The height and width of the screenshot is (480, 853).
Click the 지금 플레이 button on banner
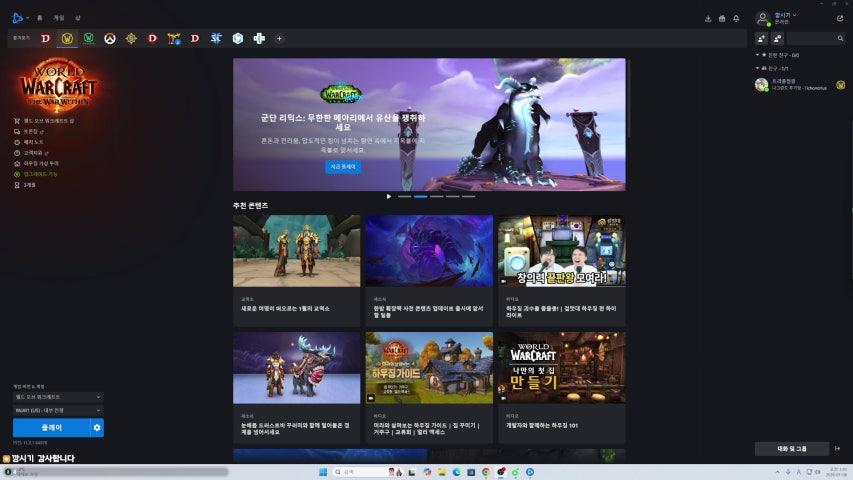click(x=343, y=167)
